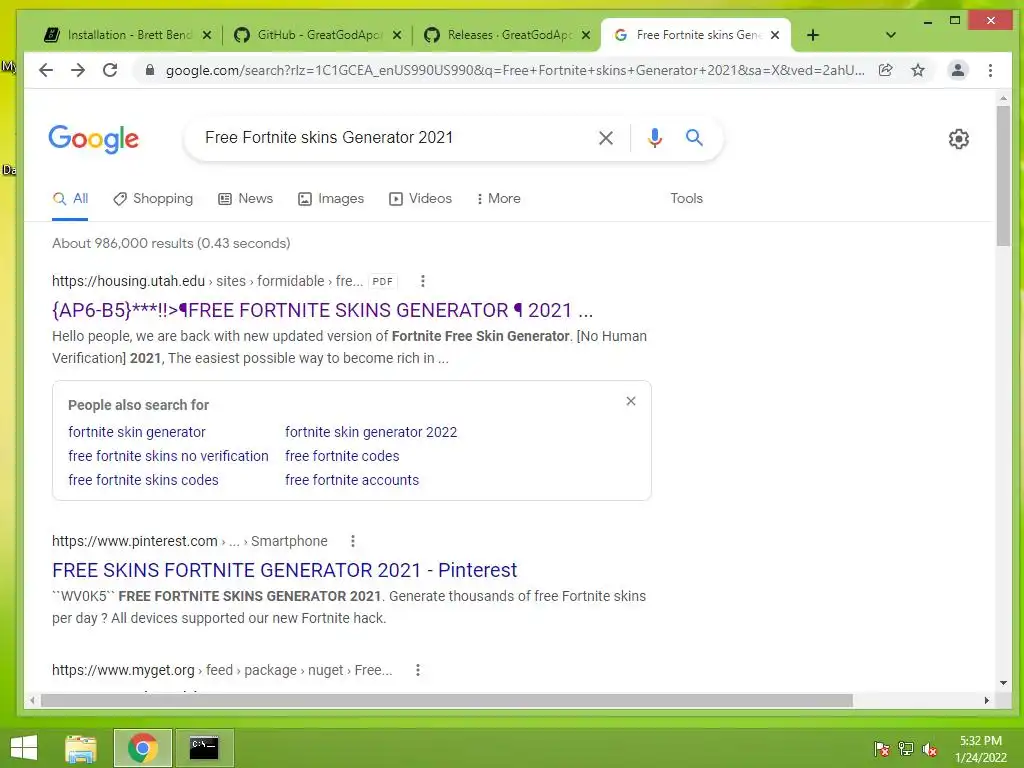
Task: Open the Pinterest FREE SKINS FORTNITE result
Action: 284,570
